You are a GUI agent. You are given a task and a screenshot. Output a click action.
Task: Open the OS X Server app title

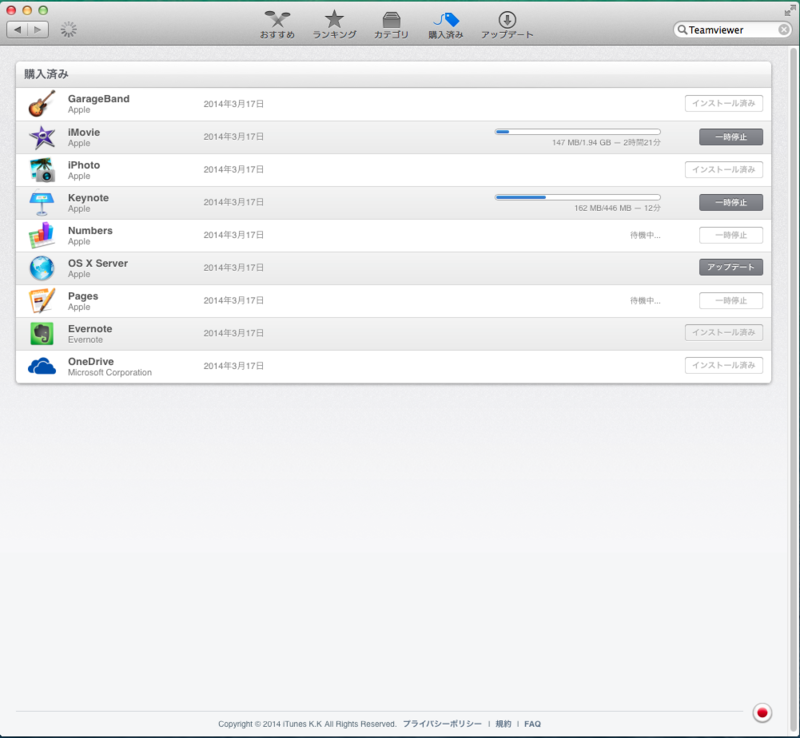tap(98, 263)
